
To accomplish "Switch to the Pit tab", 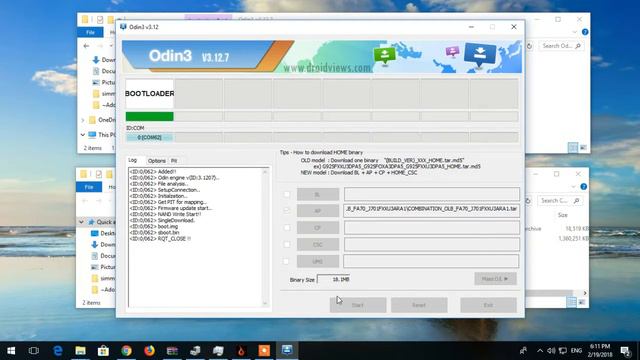I will coord(174,161).
